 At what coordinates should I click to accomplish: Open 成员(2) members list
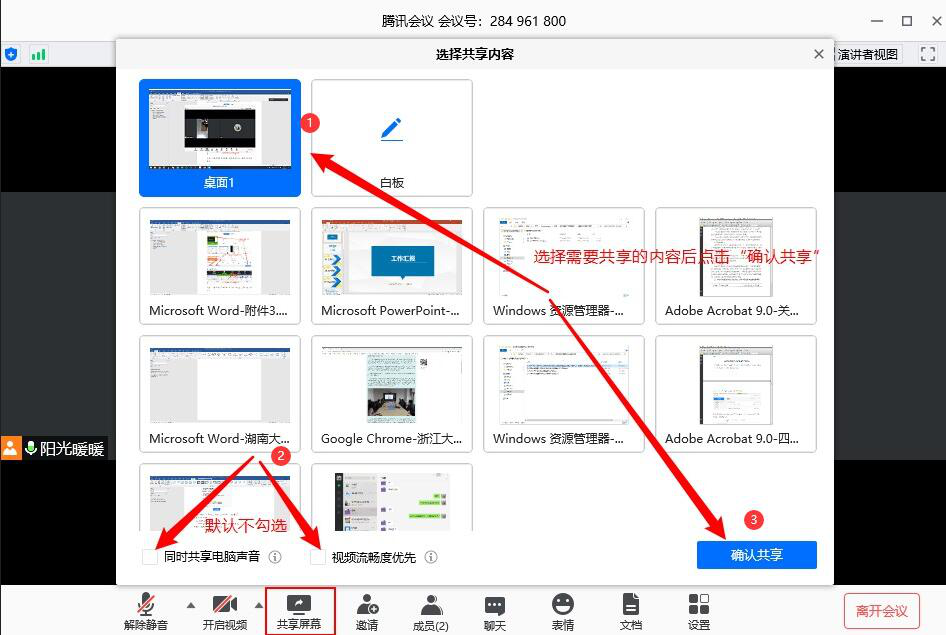pos(431,611)
